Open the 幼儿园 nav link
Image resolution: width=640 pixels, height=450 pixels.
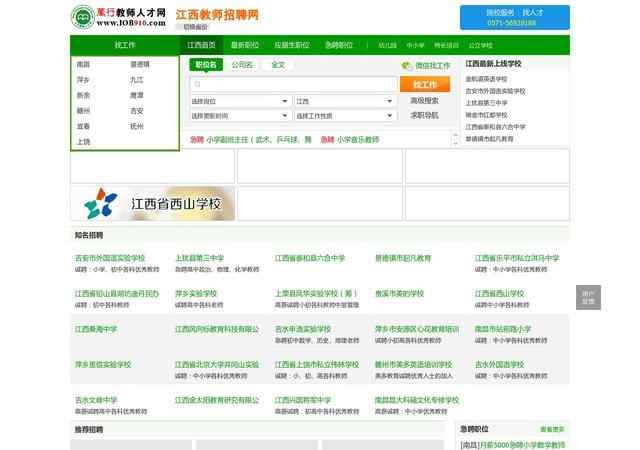[387, 45]
